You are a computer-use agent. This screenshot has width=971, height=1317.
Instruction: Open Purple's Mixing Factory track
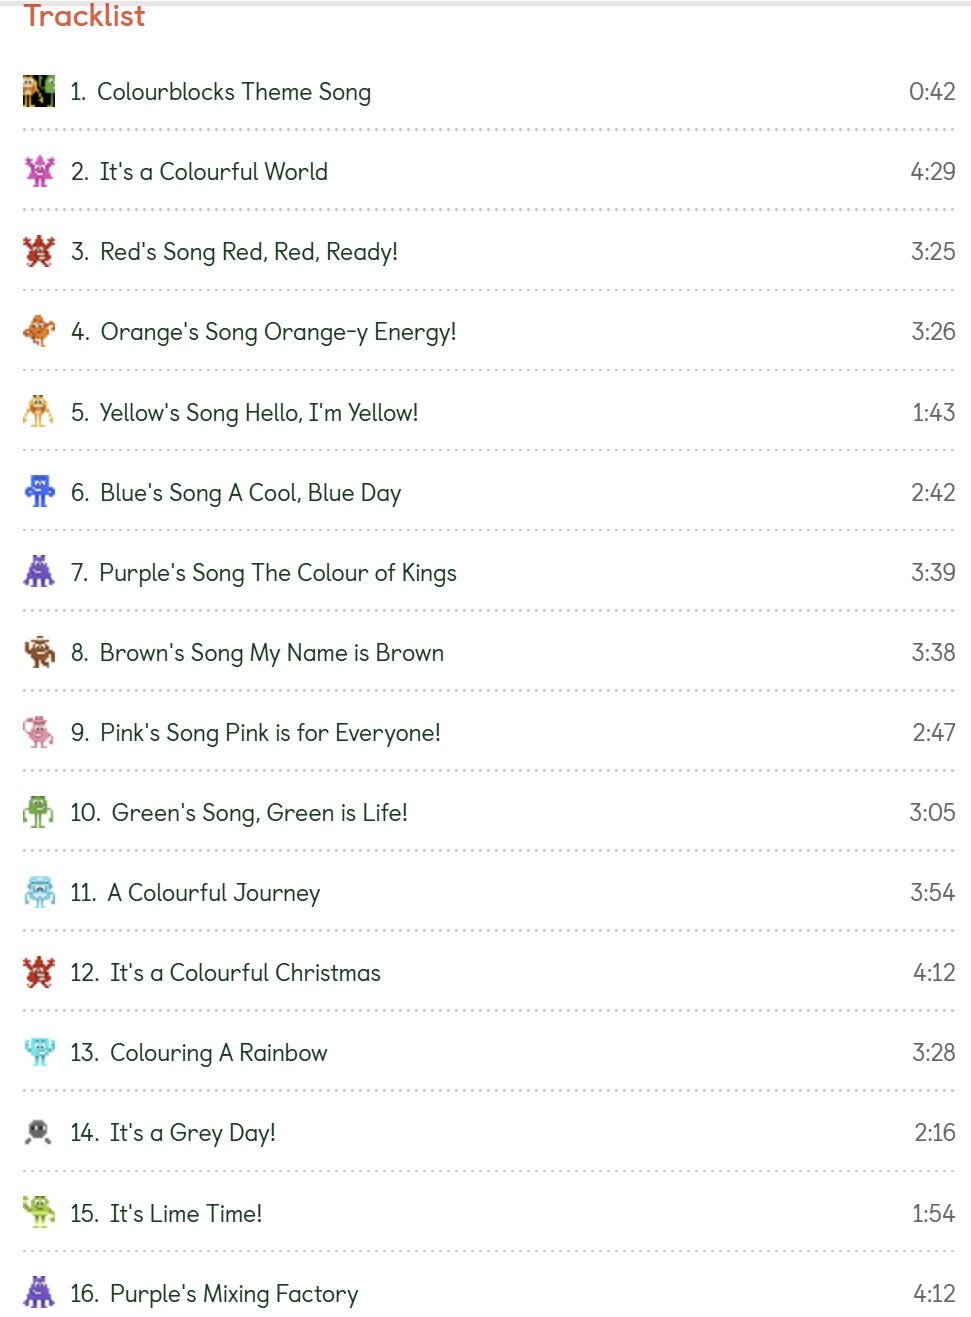click(x=233, y=1294)
